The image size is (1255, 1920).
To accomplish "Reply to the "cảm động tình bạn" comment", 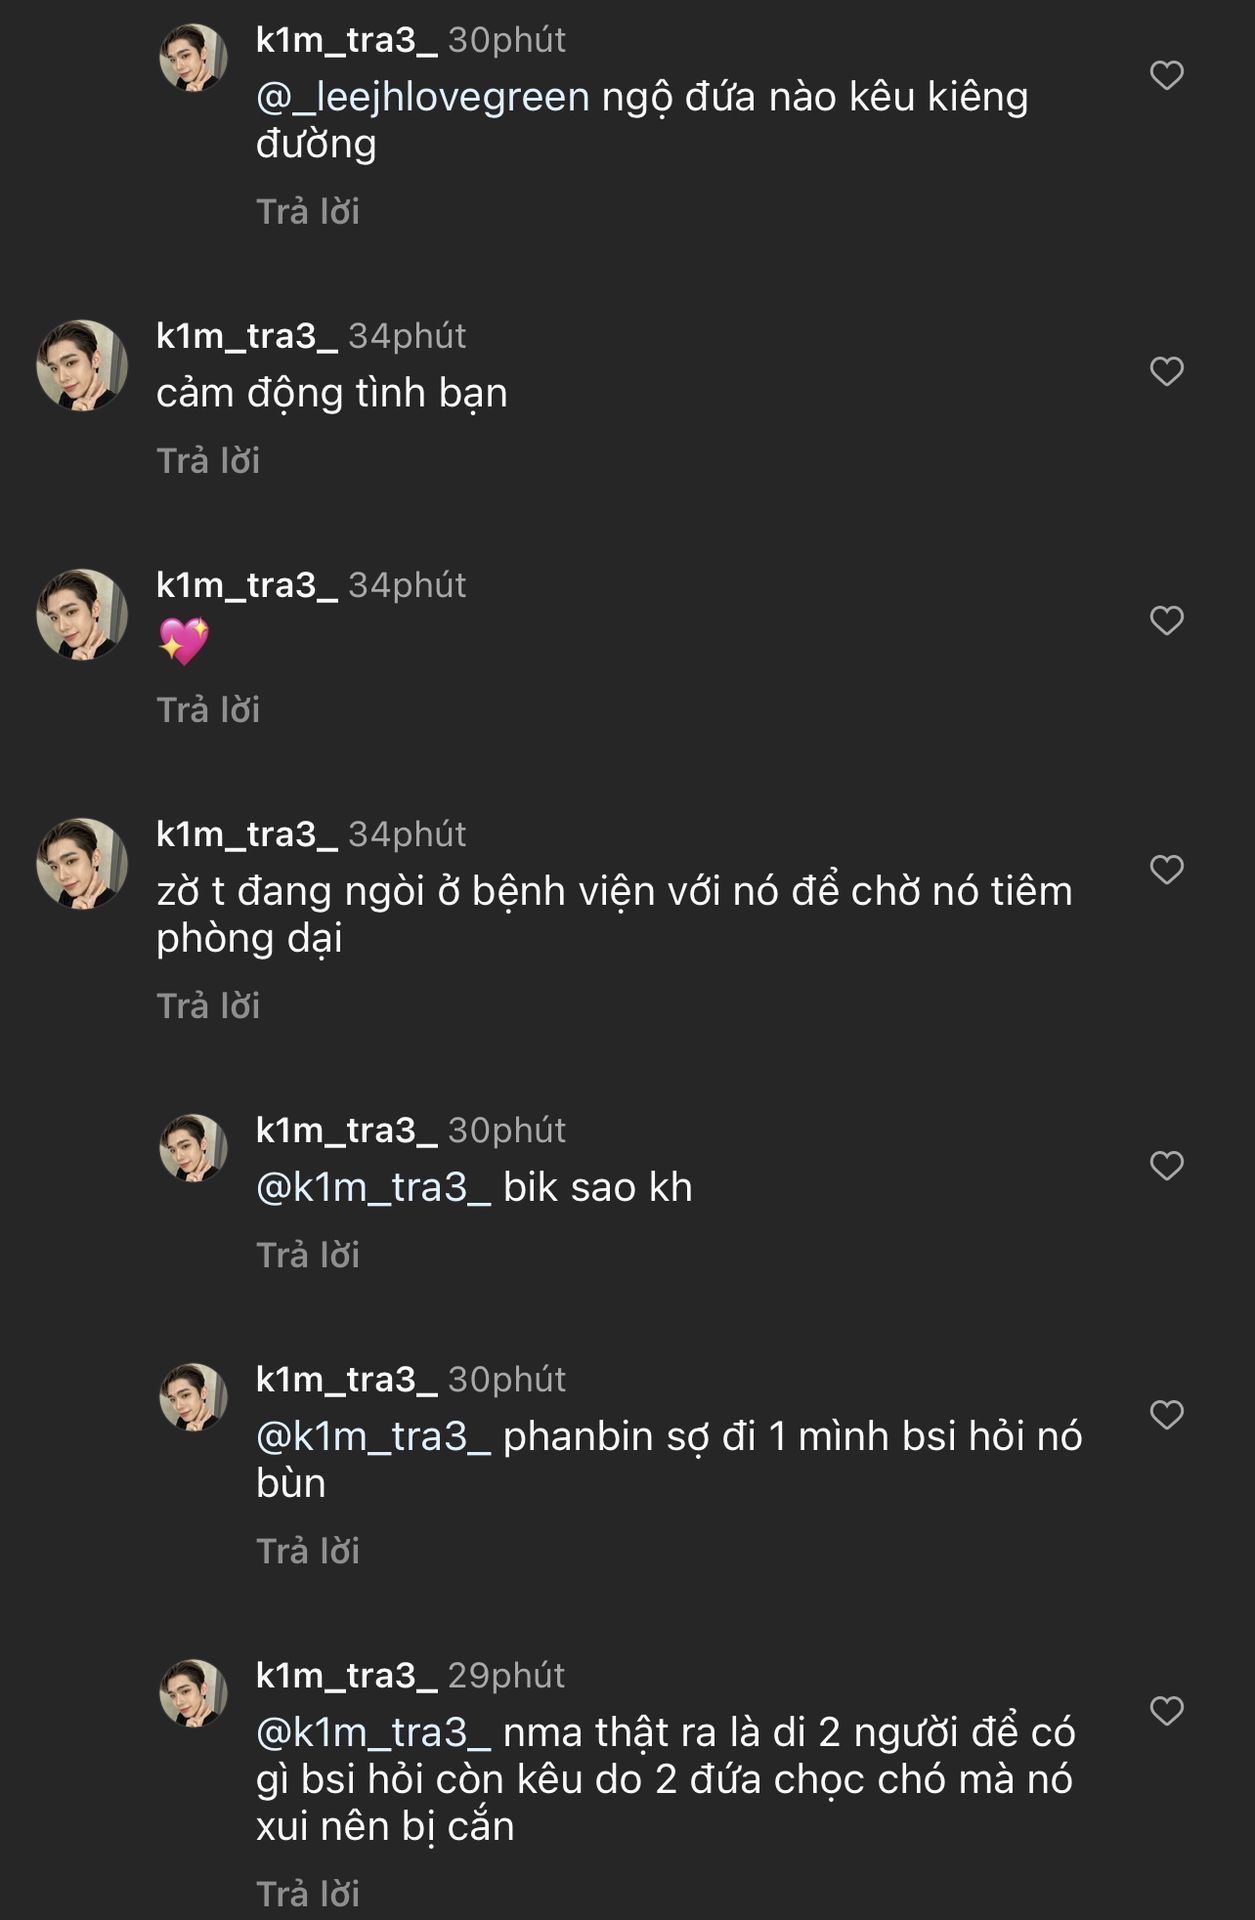I will click(208, 461).
